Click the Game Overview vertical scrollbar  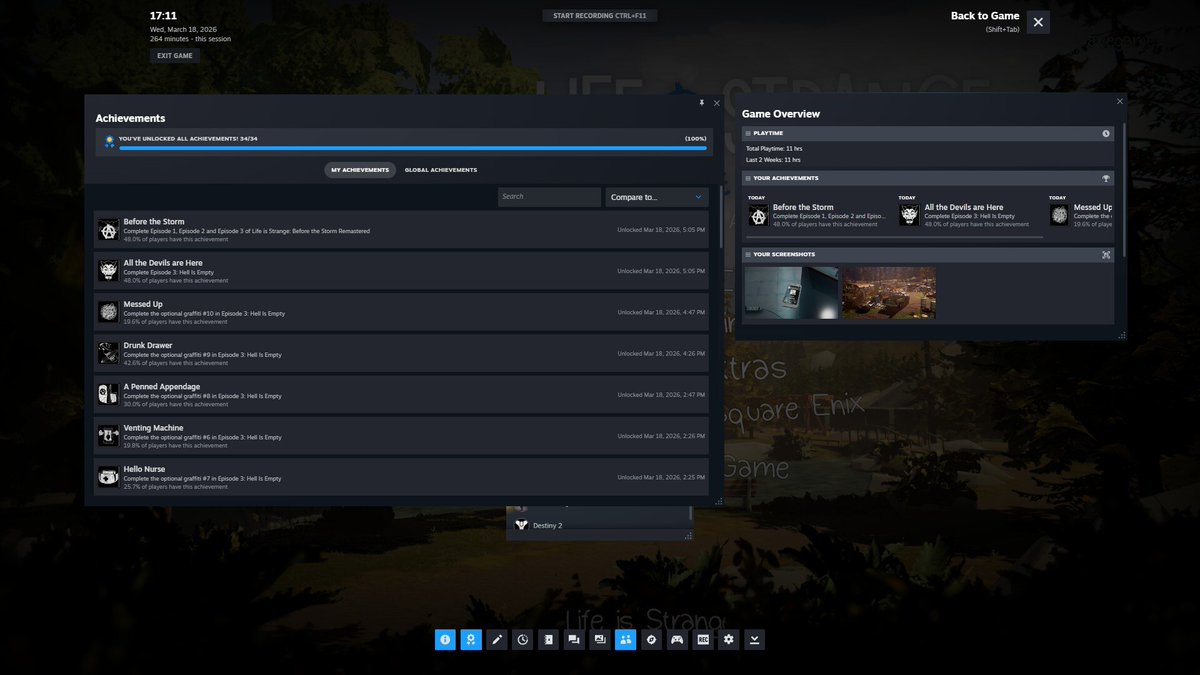(x=1124, y=189)
